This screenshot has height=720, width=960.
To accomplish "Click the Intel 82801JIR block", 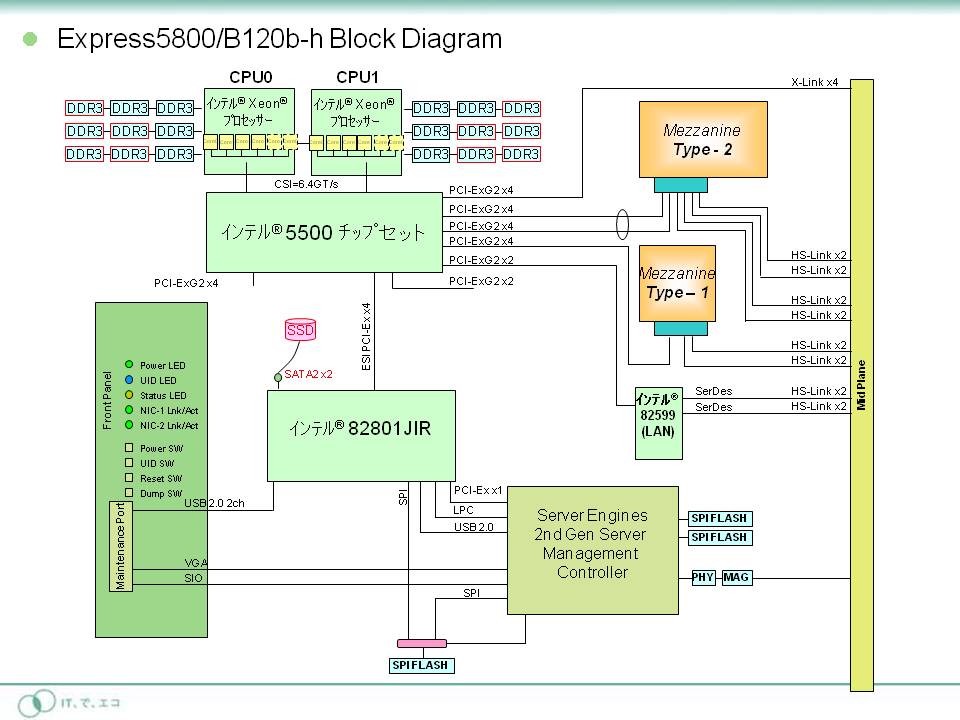I will pyautogui.click(x=360, y=435).
